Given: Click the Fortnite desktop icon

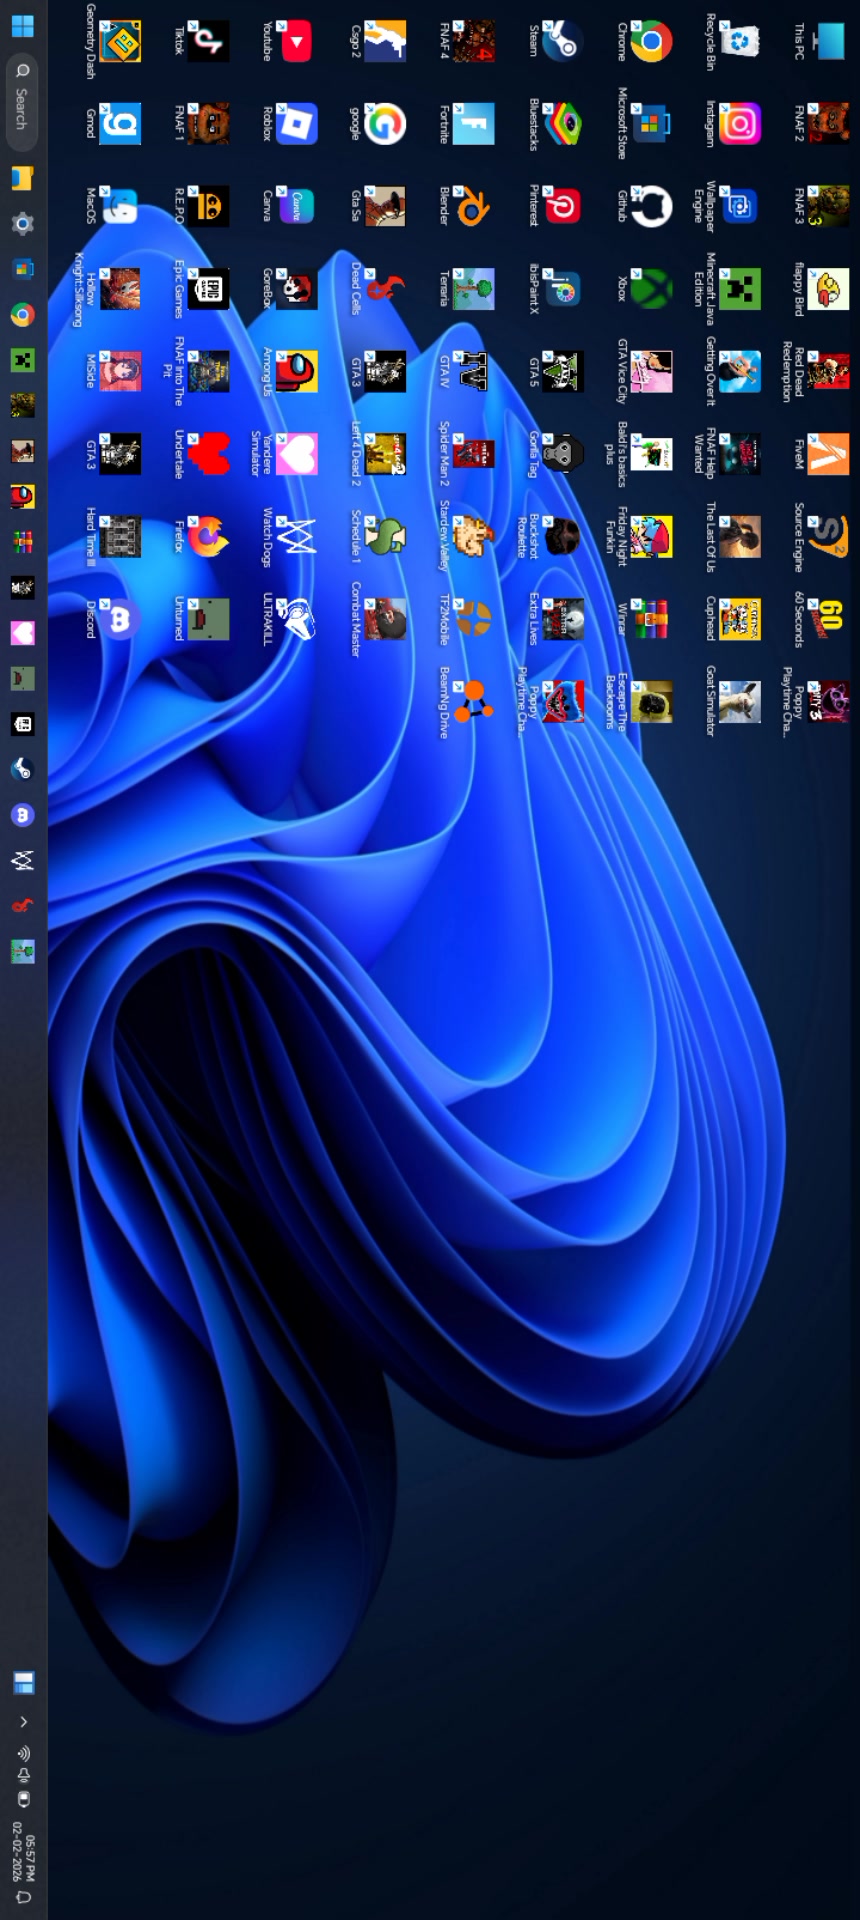Looking at the screenshot, I should (x=473, y=124).
